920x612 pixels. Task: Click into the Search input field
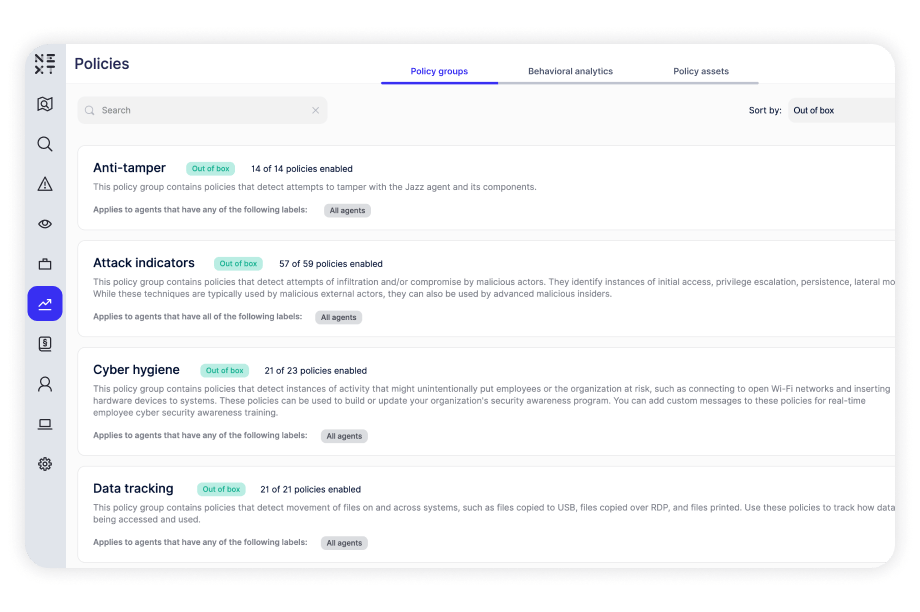click(x=202, y=110)
